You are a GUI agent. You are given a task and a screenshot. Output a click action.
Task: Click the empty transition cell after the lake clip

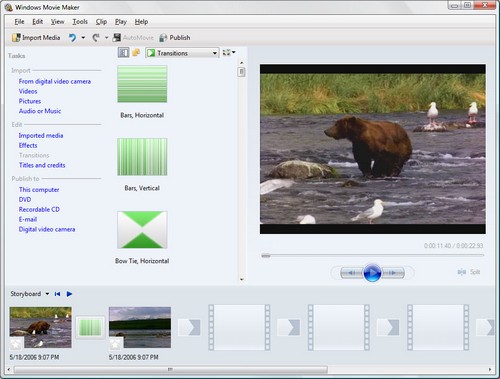pos(189,327)
